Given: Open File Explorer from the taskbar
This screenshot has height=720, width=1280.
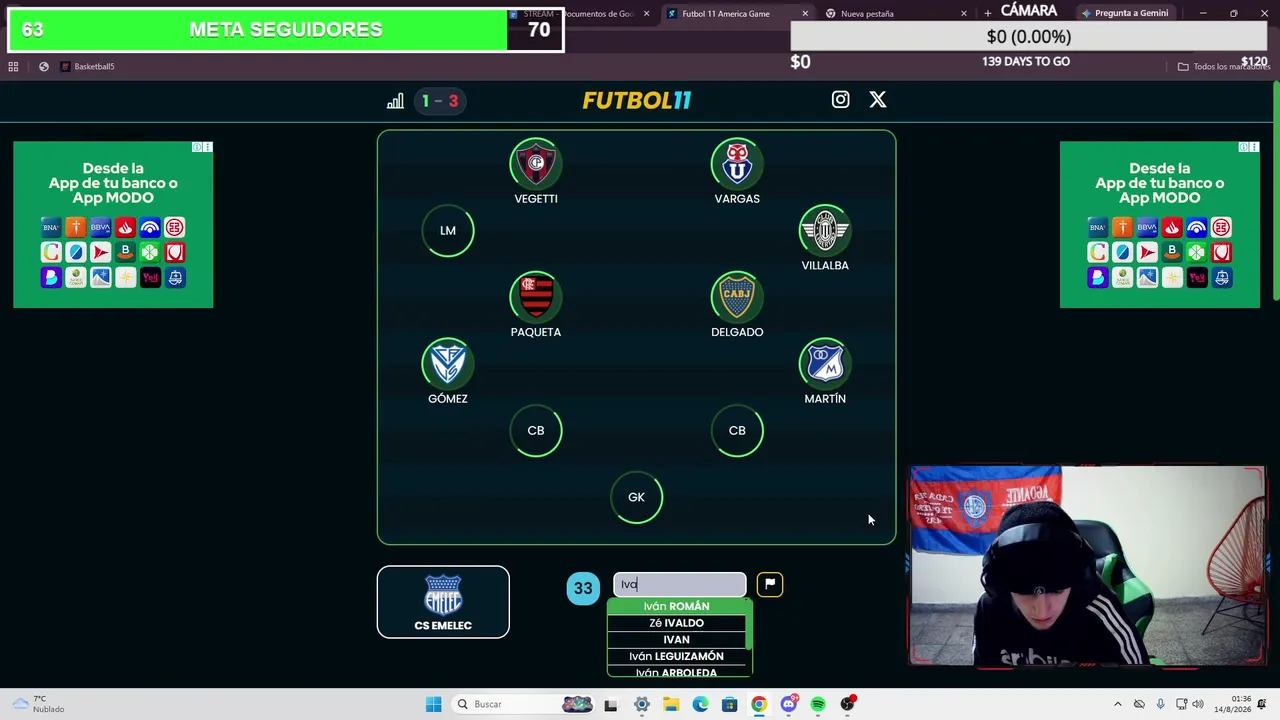Looking at the screenshot, I should (671, 704).
